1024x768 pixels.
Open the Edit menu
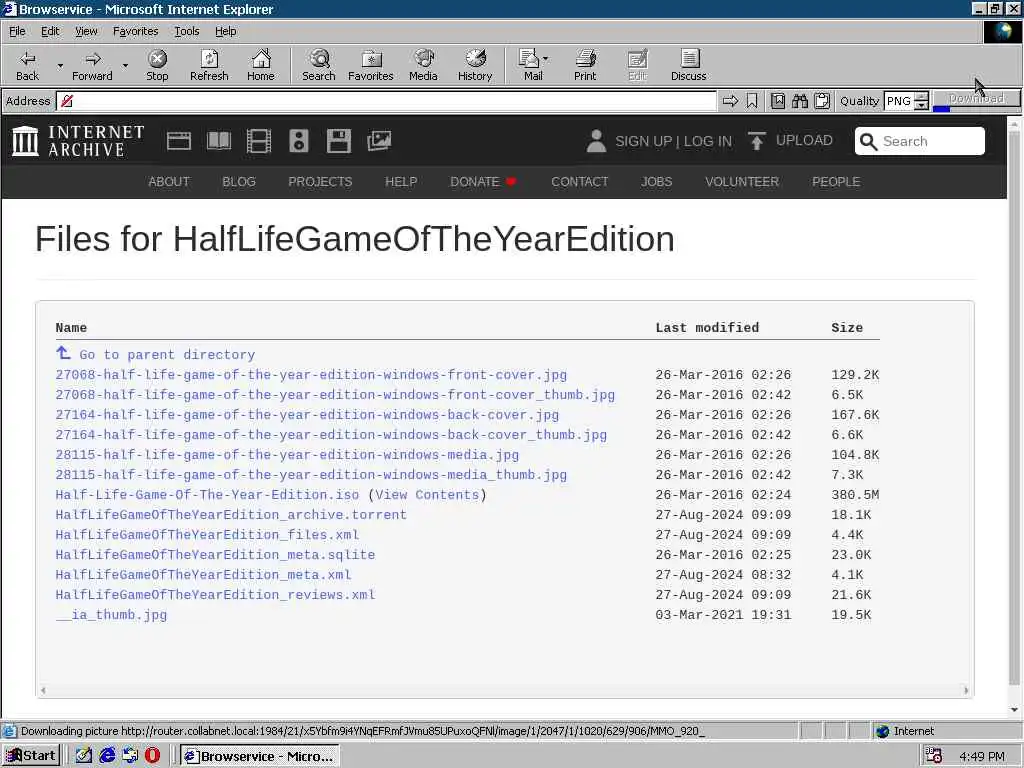50,31
